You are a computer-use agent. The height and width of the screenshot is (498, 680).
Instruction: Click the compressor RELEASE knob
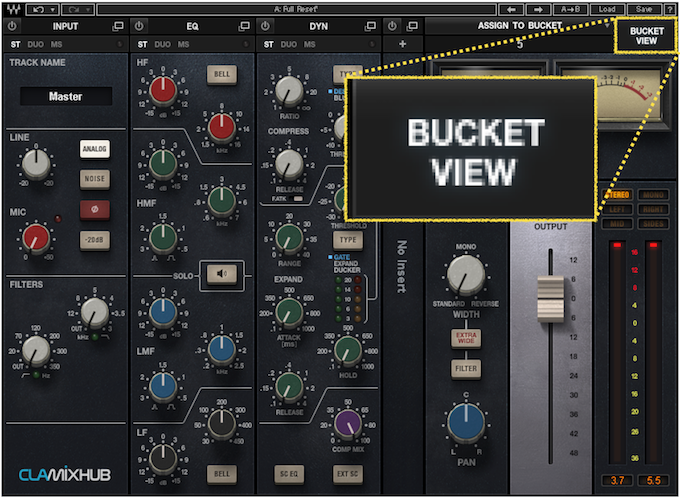point(289,164)
